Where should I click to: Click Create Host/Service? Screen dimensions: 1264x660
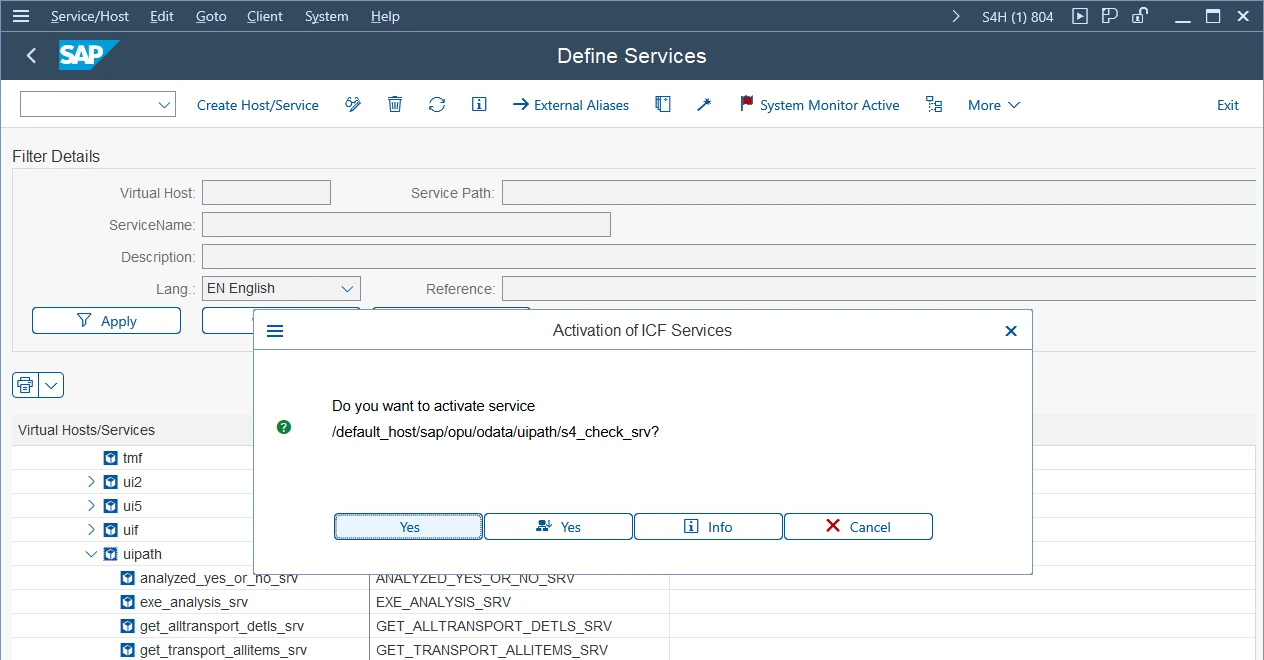258,105
